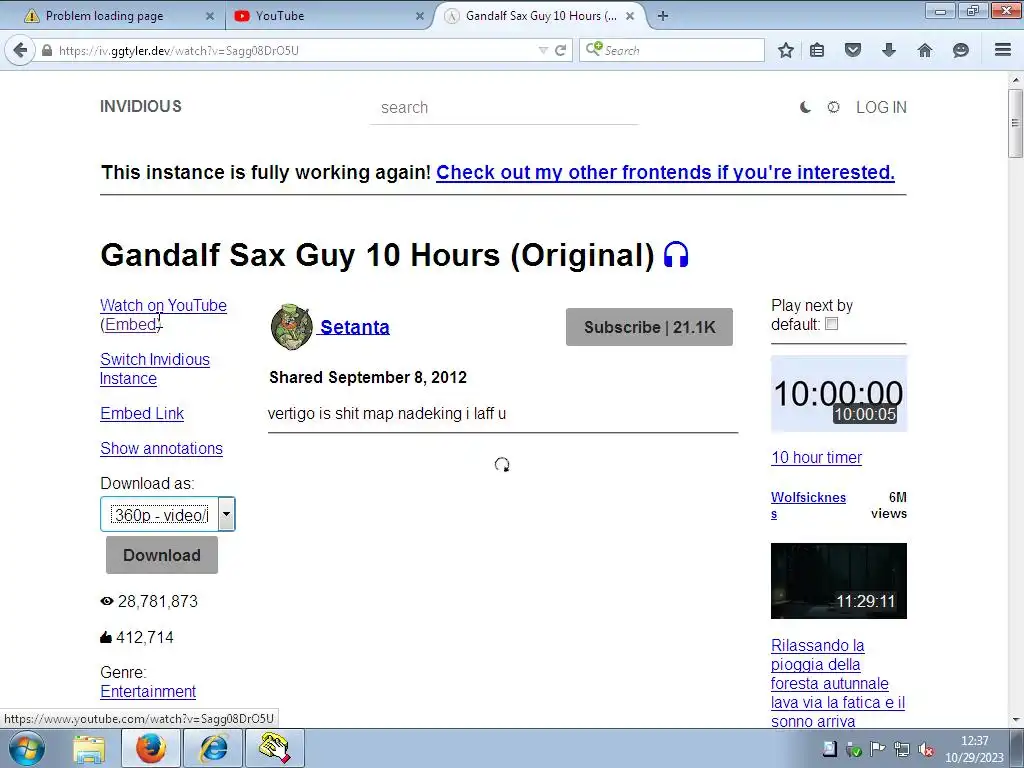1024x768 pixels.
Task: Open Switch Invidious Instance link
Action: click(155, 369)
